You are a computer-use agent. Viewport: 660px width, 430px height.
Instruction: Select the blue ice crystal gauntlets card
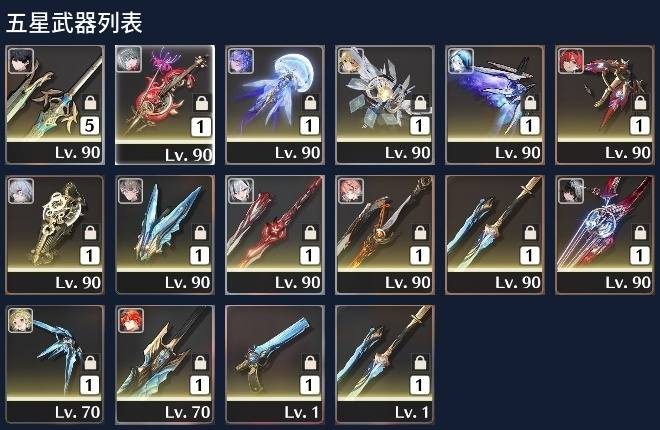165,235
